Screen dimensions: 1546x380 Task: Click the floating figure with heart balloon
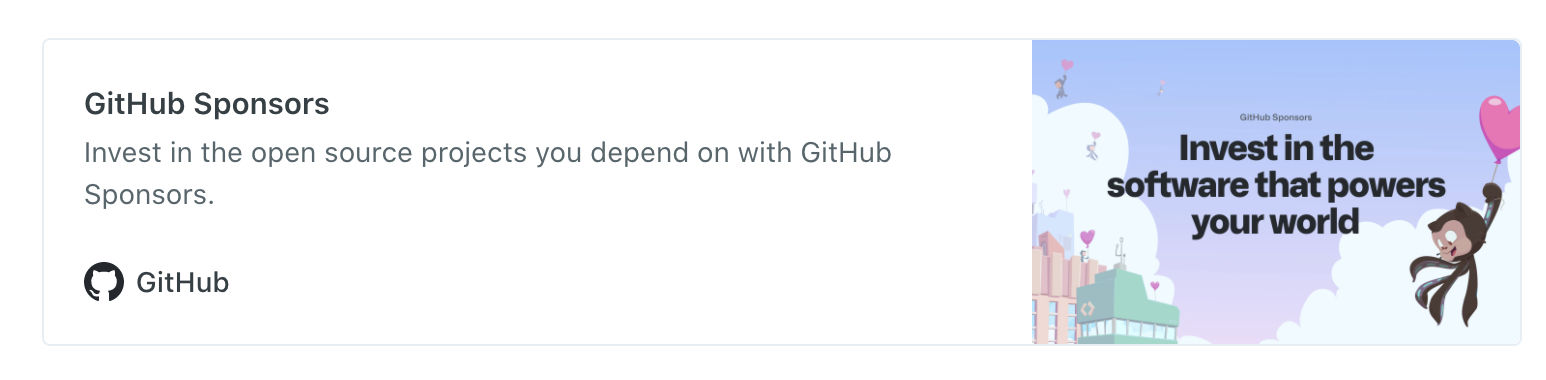point(1063,77)
